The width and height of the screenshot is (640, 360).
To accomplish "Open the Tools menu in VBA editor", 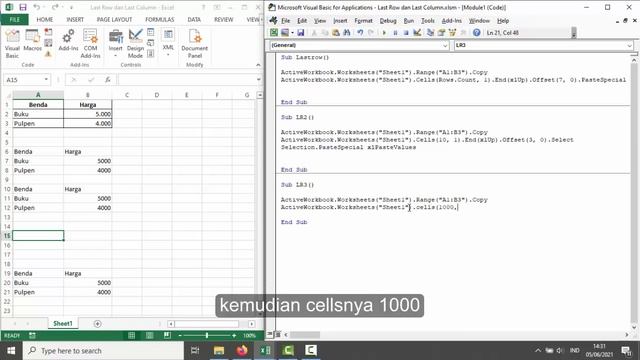I will click(x=428, y=21).
